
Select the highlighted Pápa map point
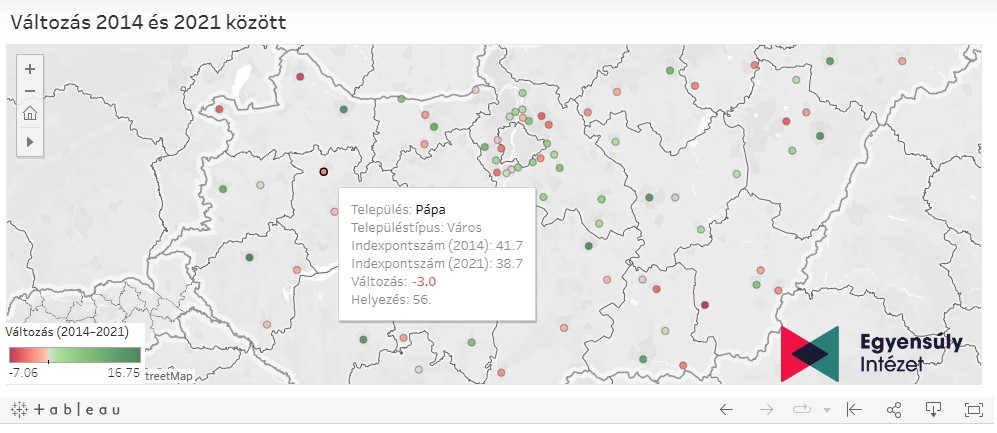[323, 172]
